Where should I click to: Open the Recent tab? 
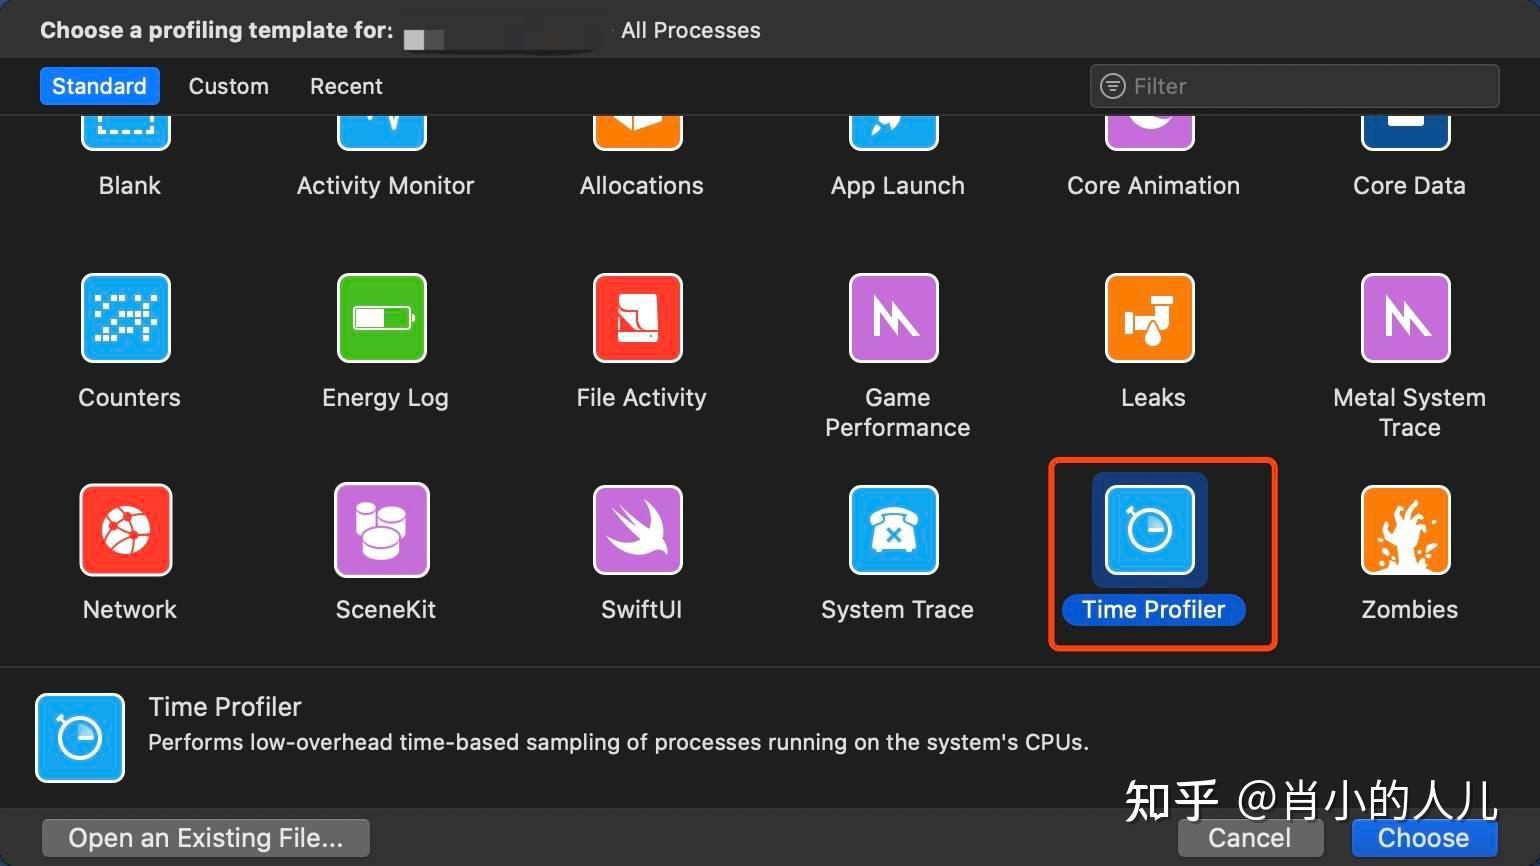pyautogui.click(x=346, y=86)
